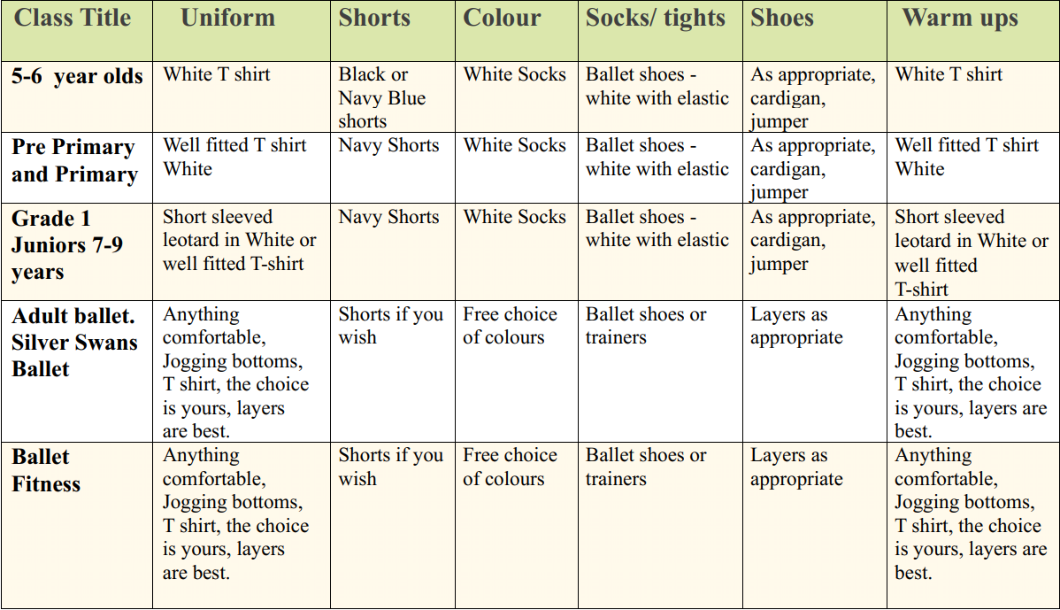
Task: Select "Shorts if you wish" in Adult ballet row
Action: pyautogui.click(x=390, y=326)
